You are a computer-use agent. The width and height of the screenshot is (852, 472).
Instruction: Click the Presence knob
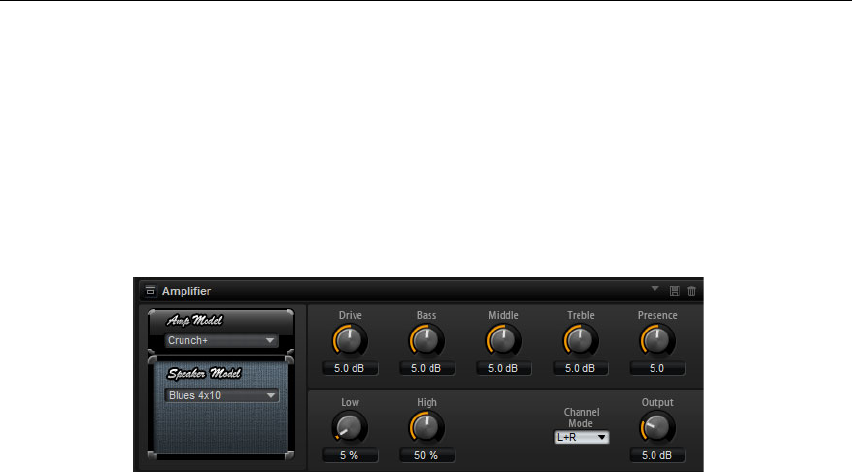click(657, 341)
